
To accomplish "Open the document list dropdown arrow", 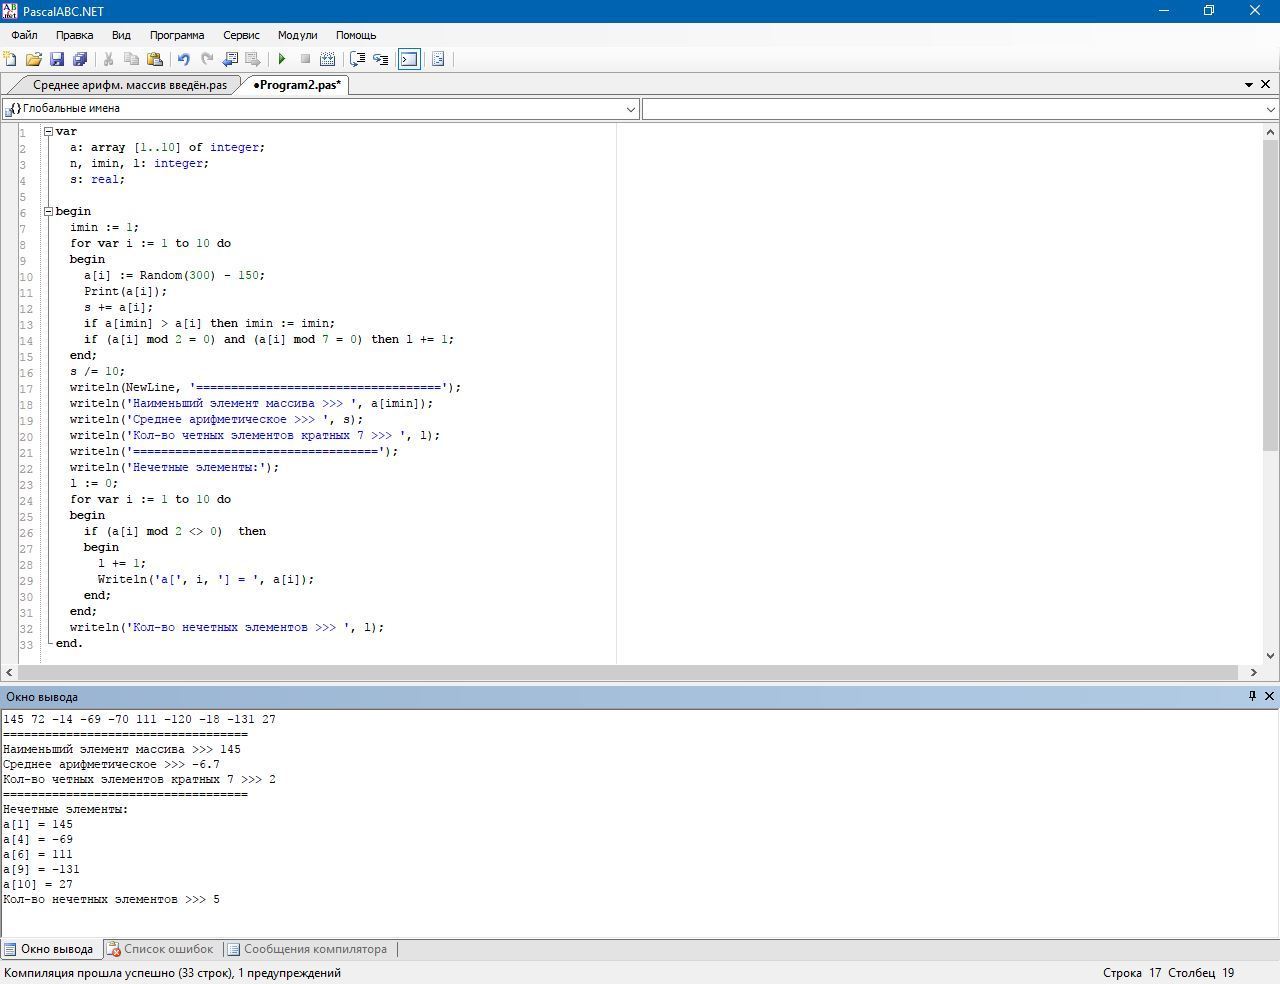I will pyautogui.click(x=1249, y=85).
